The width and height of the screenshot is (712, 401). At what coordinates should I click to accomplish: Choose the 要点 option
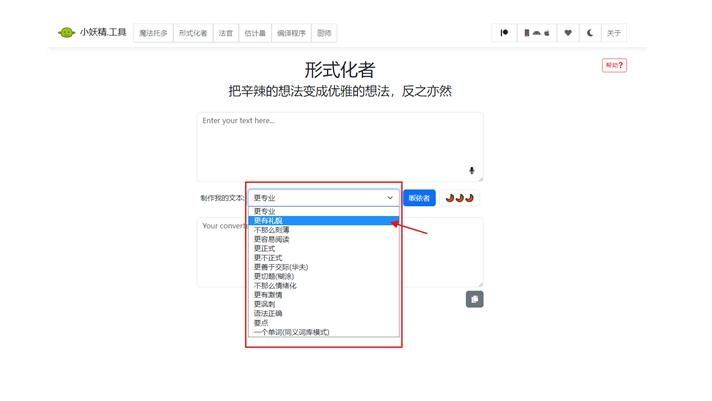[x=324, y=323]
